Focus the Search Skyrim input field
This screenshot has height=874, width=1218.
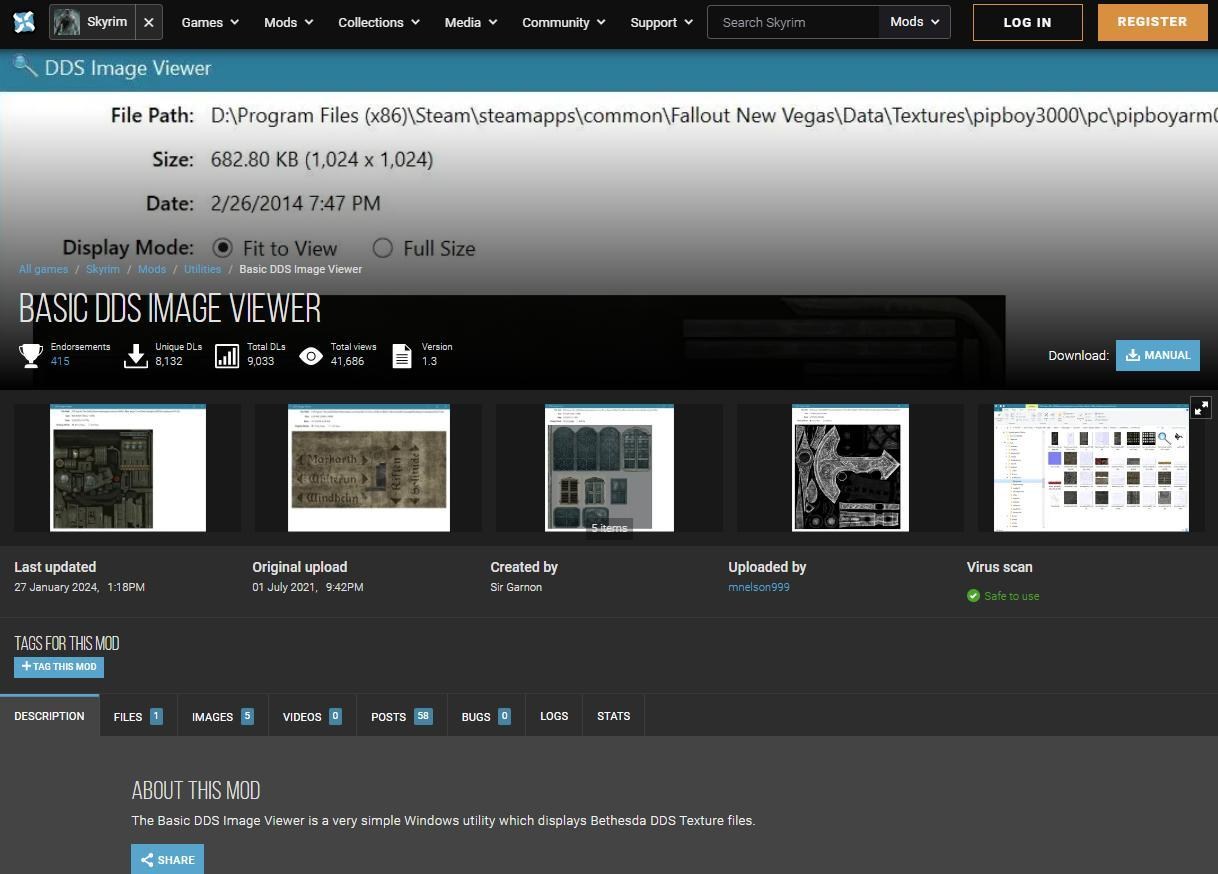pyautogui.click(x=794, y=22)
